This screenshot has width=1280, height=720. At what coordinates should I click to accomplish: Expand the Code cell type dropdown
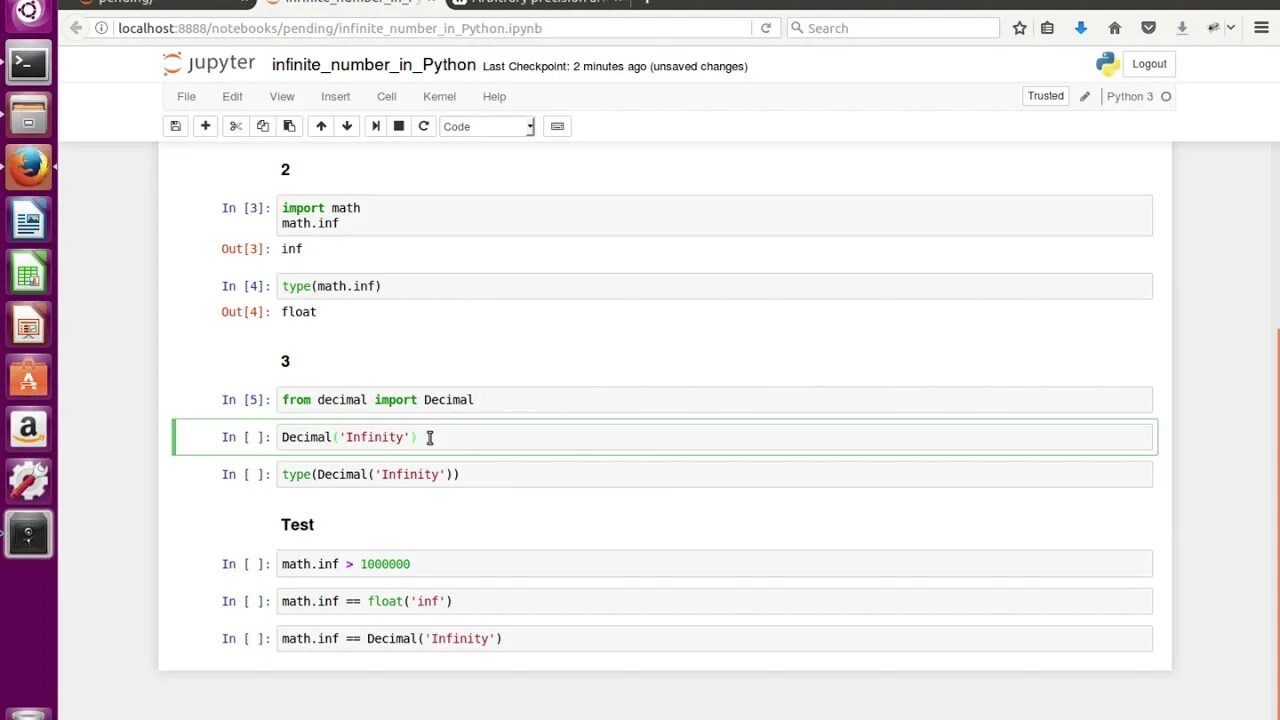488,127
